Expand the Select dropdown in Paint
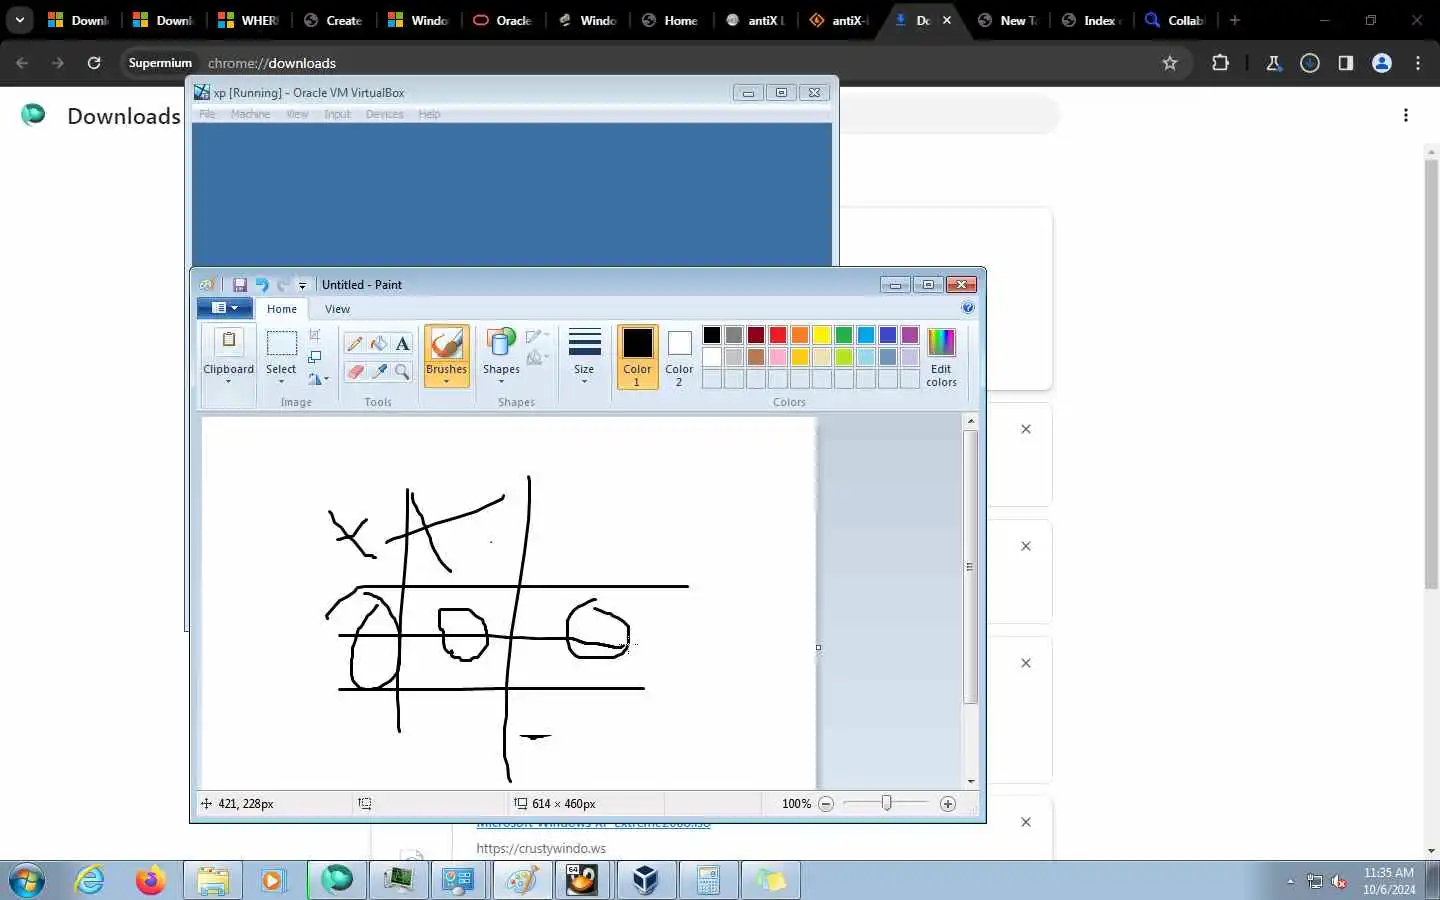This screenshot has width=1440, height=900. [x=281, y=375]
